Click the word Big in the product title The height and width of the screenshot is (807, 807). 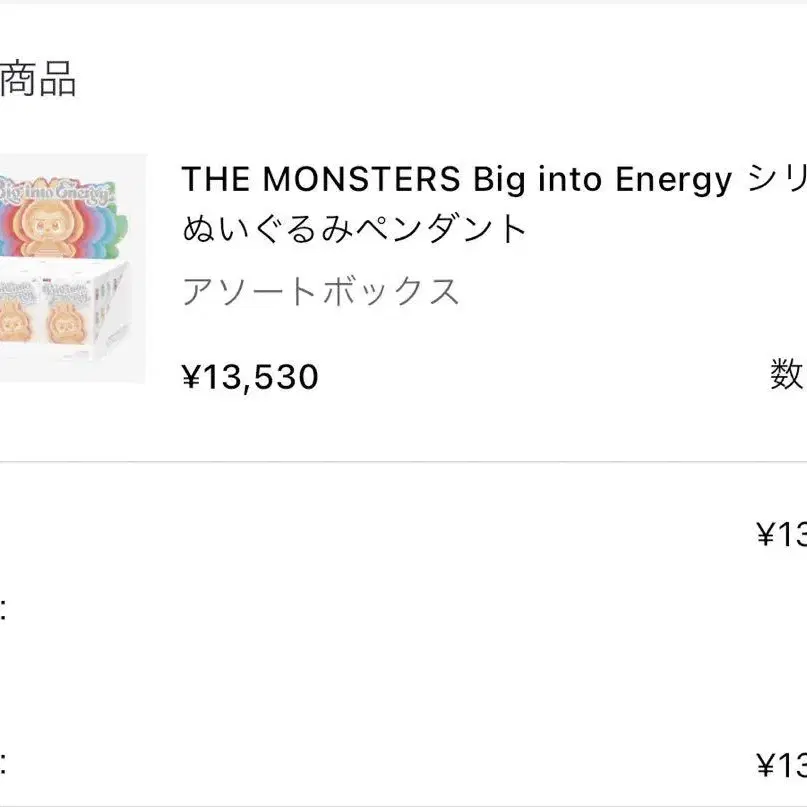(497, 180)
